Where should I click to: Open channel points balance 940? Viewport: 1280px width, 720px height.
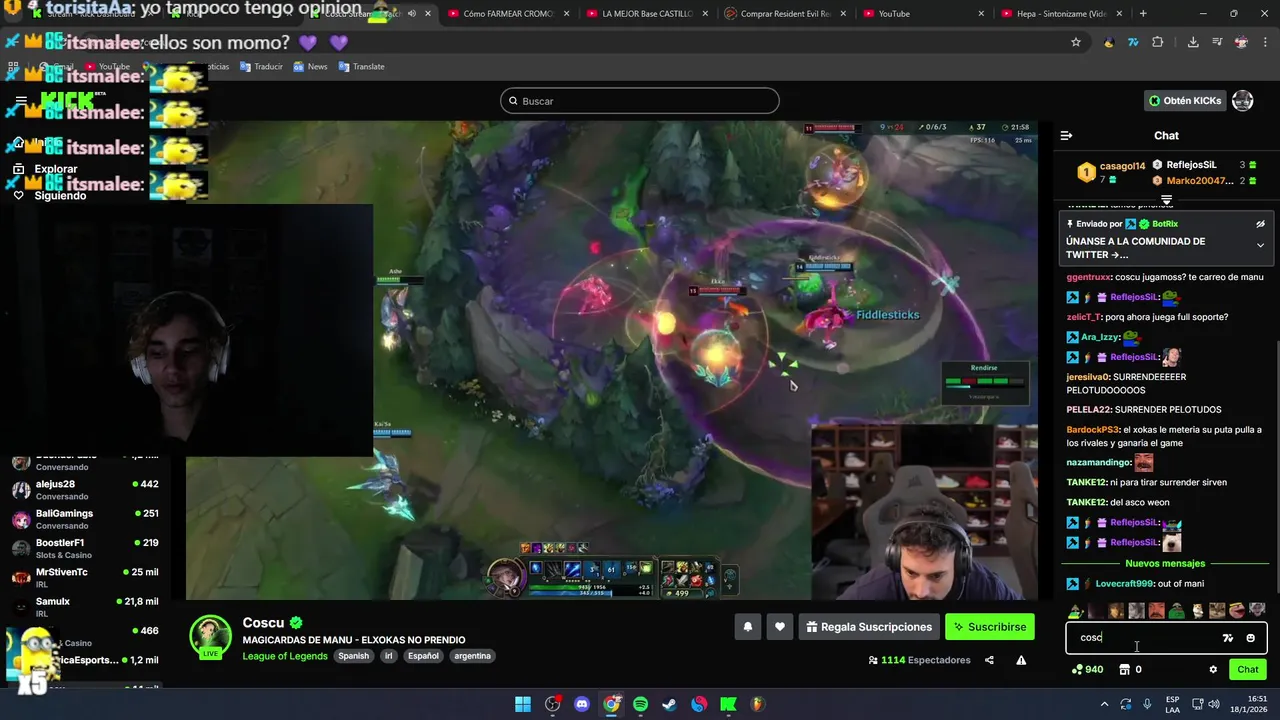click(1087, 670)
